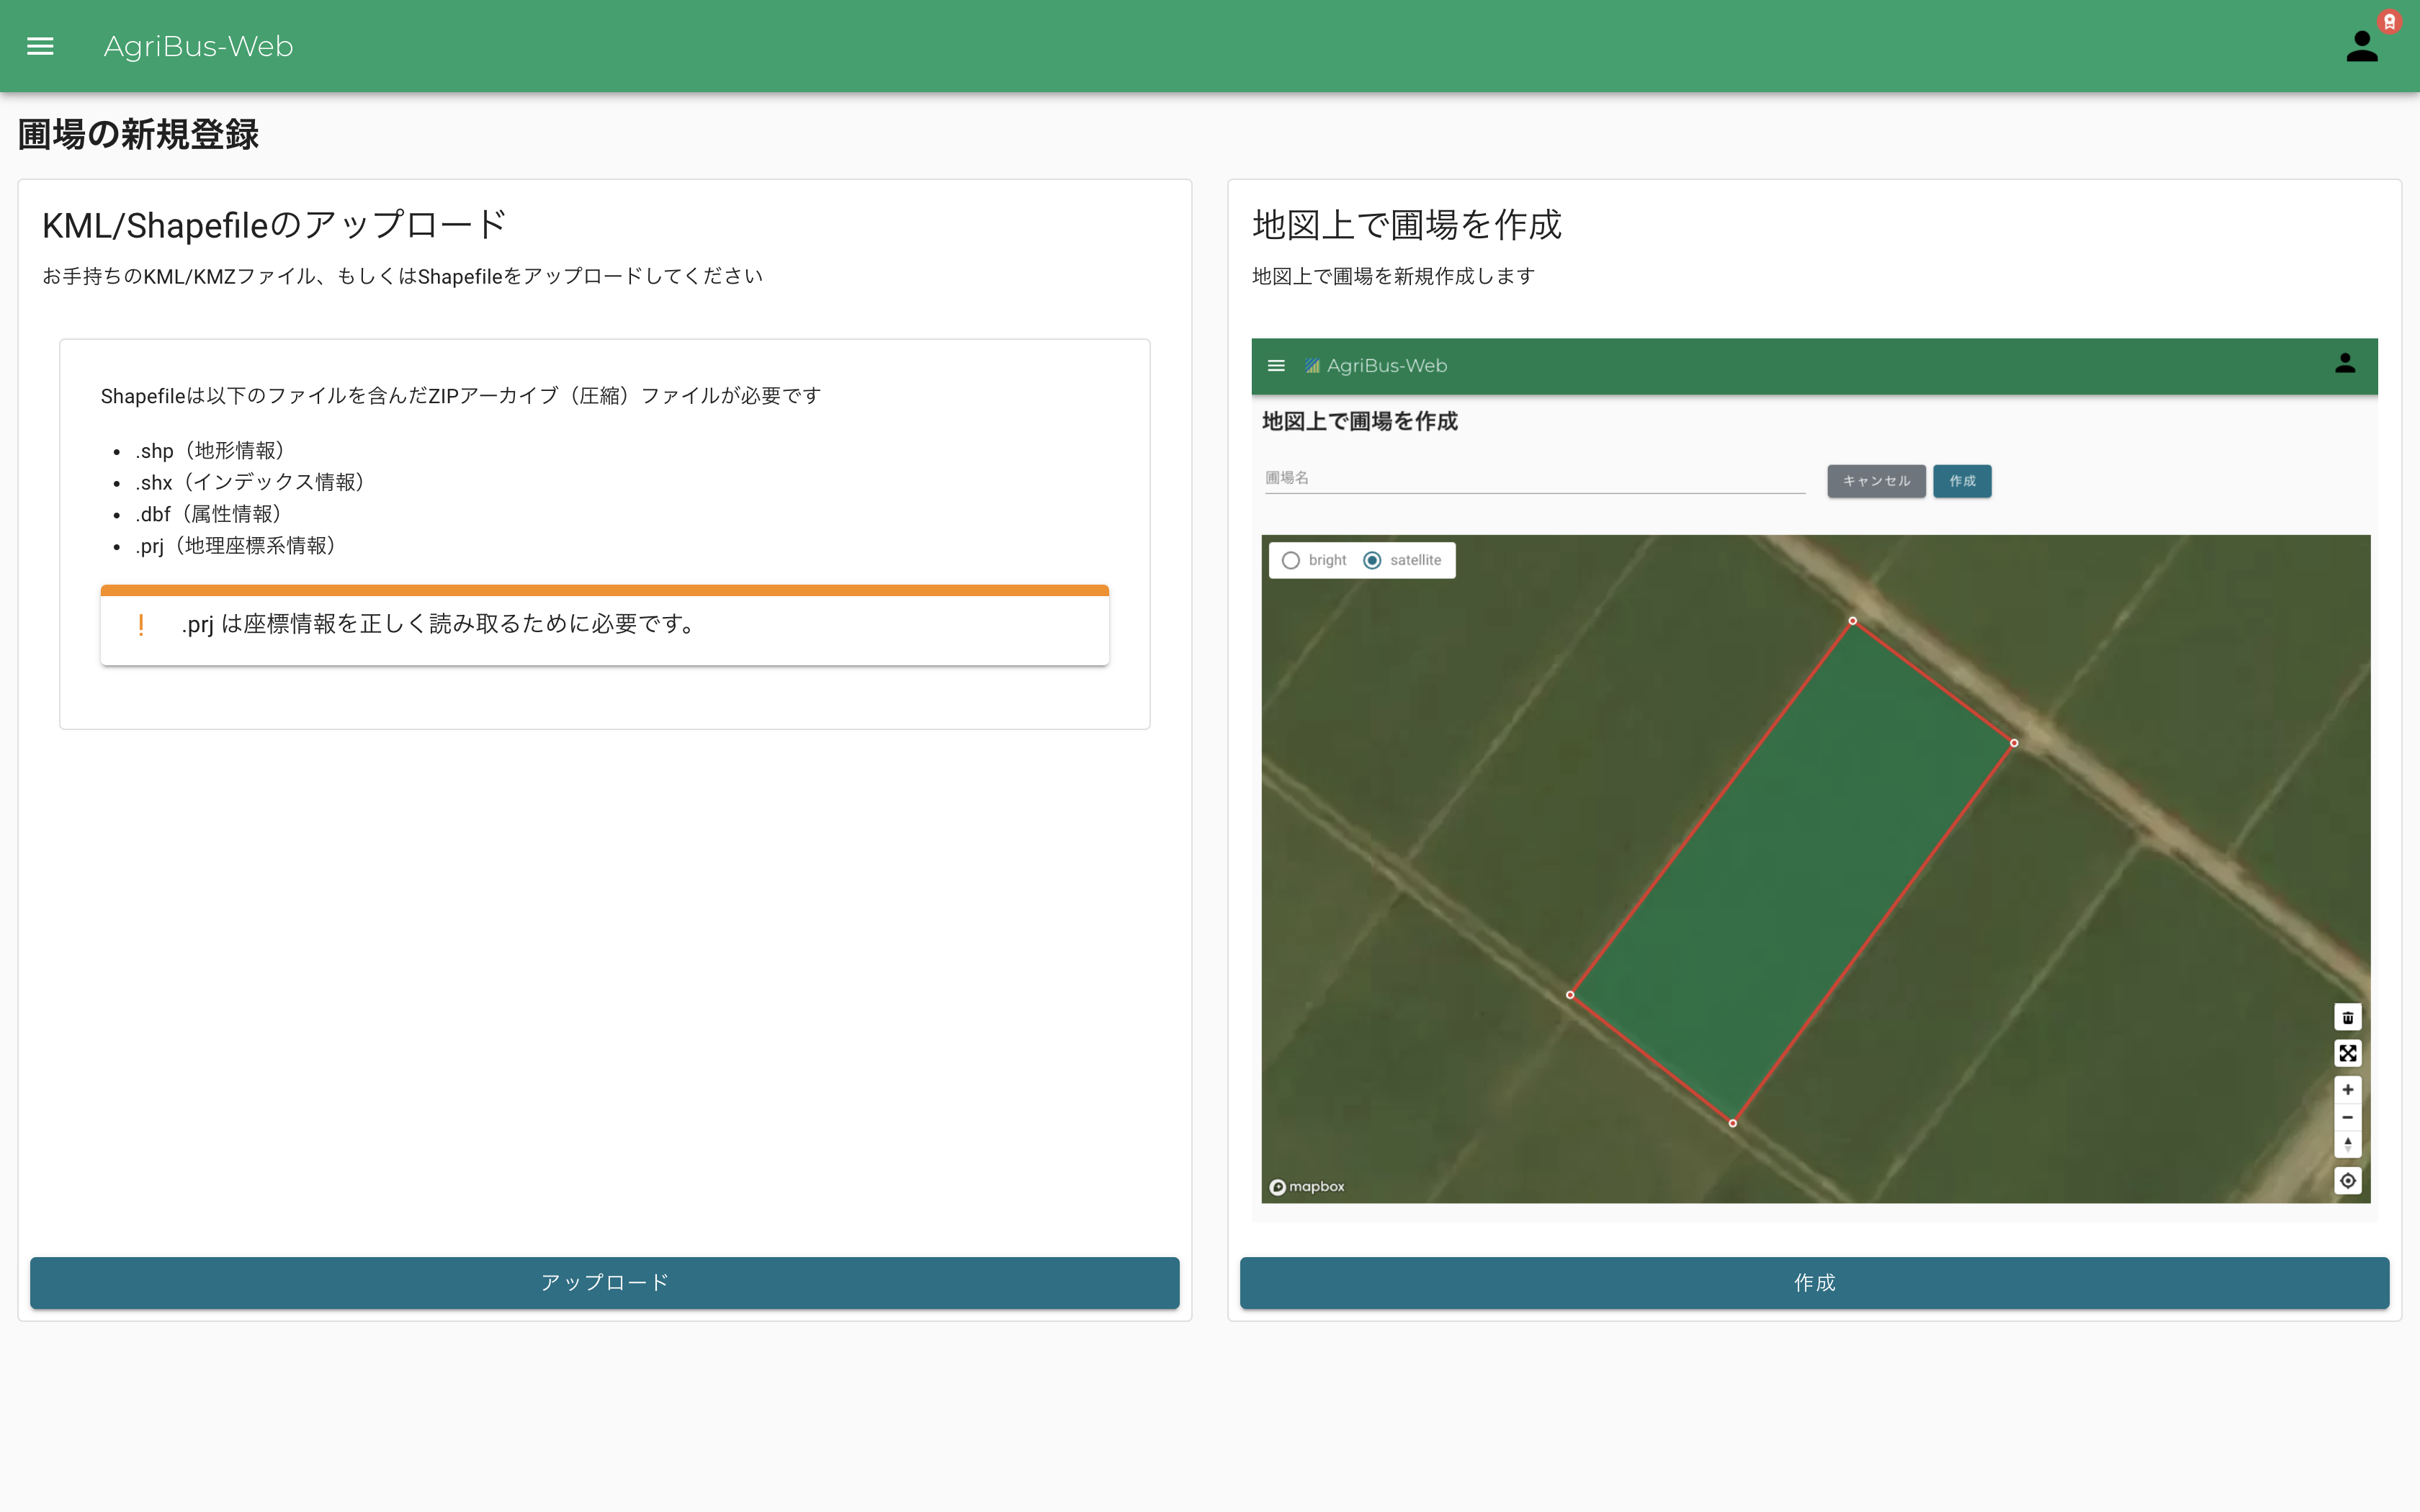Zoom in with the plus map control
The image size is (2420, 1512).
pos(2347,1090)
